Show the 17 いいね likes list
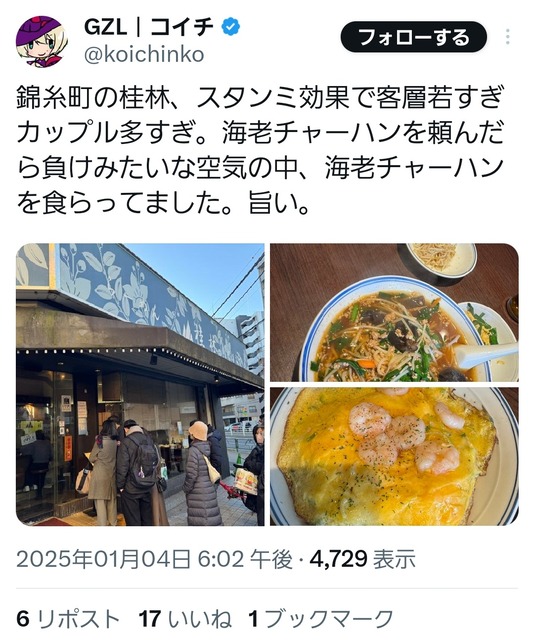 [185, 618]
